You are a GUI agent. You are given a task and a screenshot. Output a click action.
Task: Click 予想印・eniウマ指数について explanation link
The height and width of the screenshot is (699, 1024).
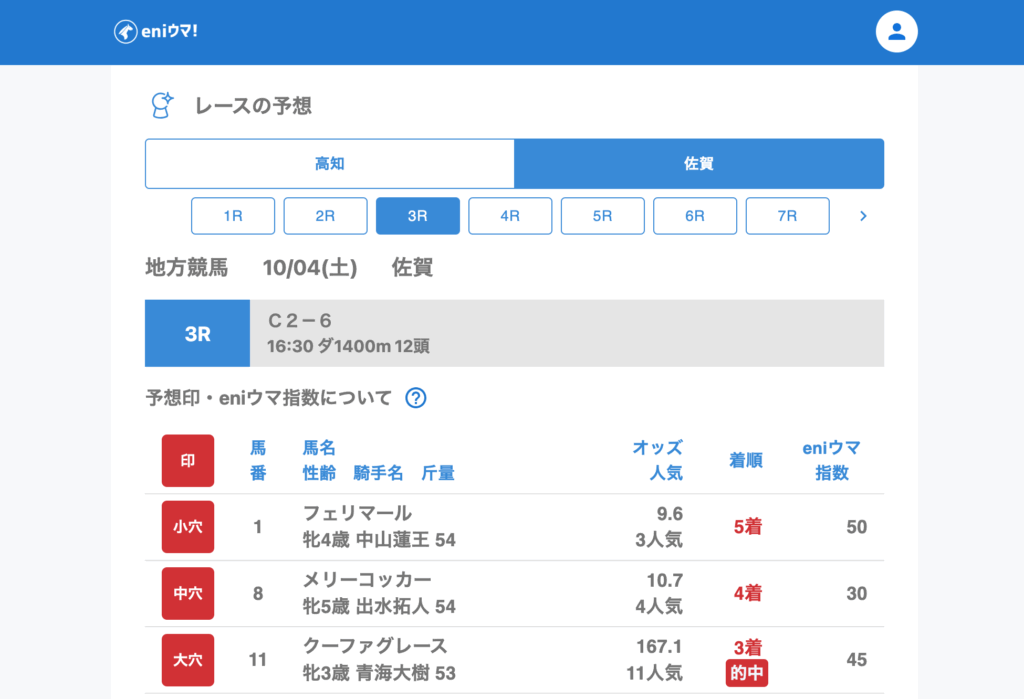[269, 398]
